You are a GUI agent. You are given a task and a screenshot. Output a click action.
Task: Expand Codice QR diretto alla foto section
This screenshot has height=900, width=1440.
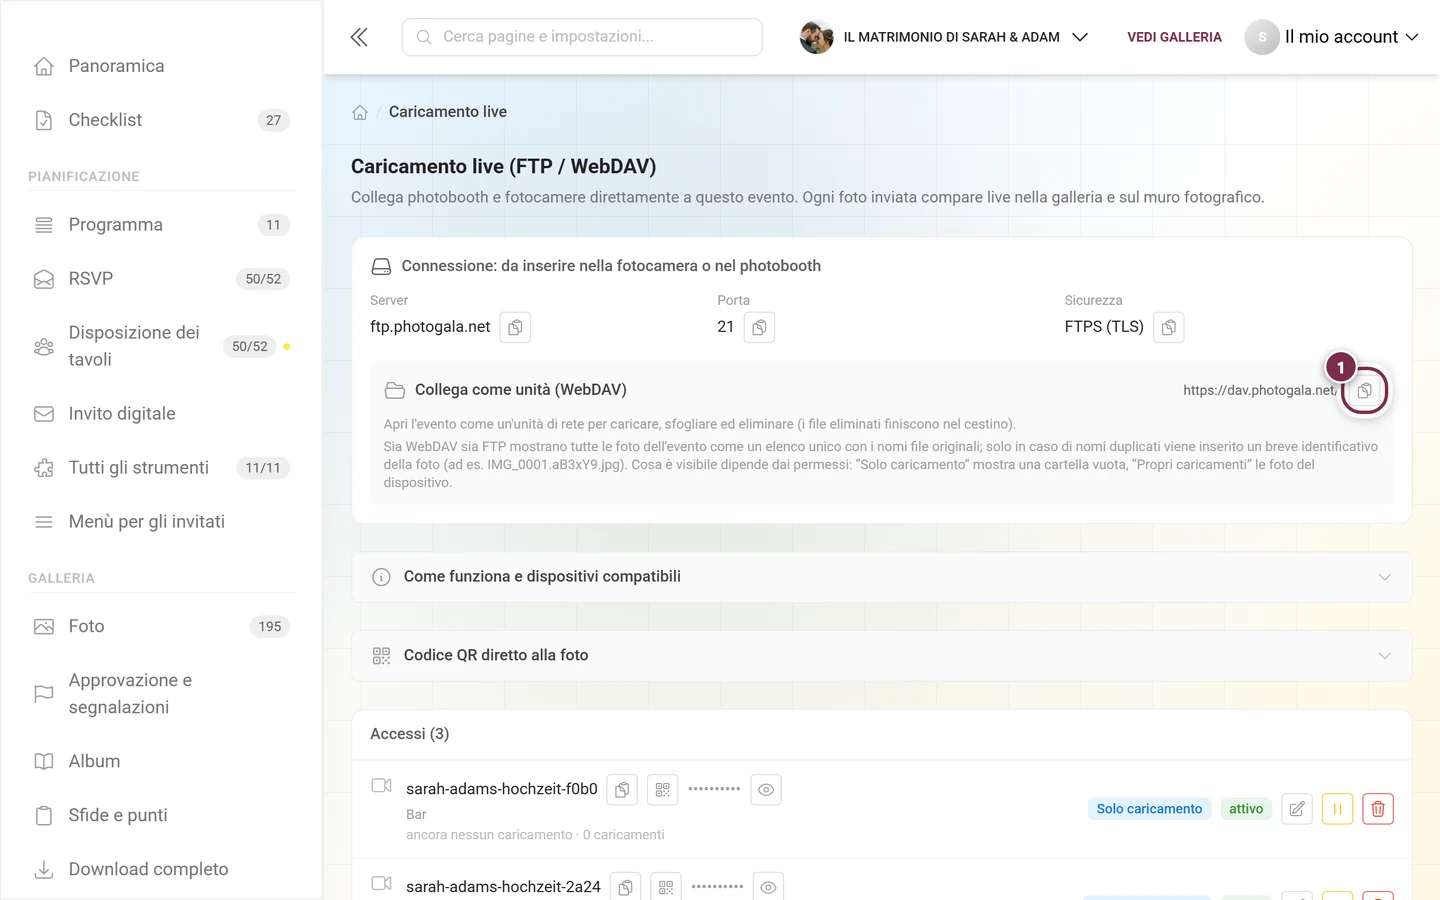click(x=881, y=655)
